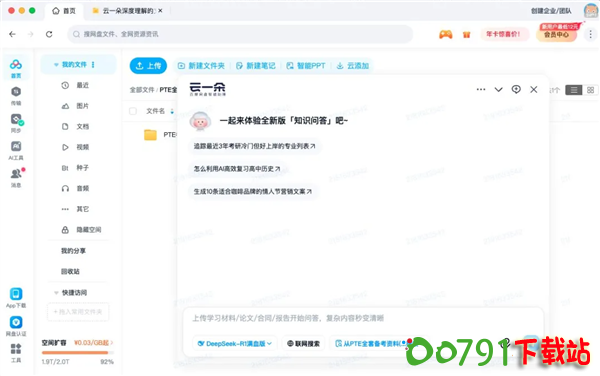600x376 pixels.
Task: Go forward with the right arrow
Action: click(31, 34)
